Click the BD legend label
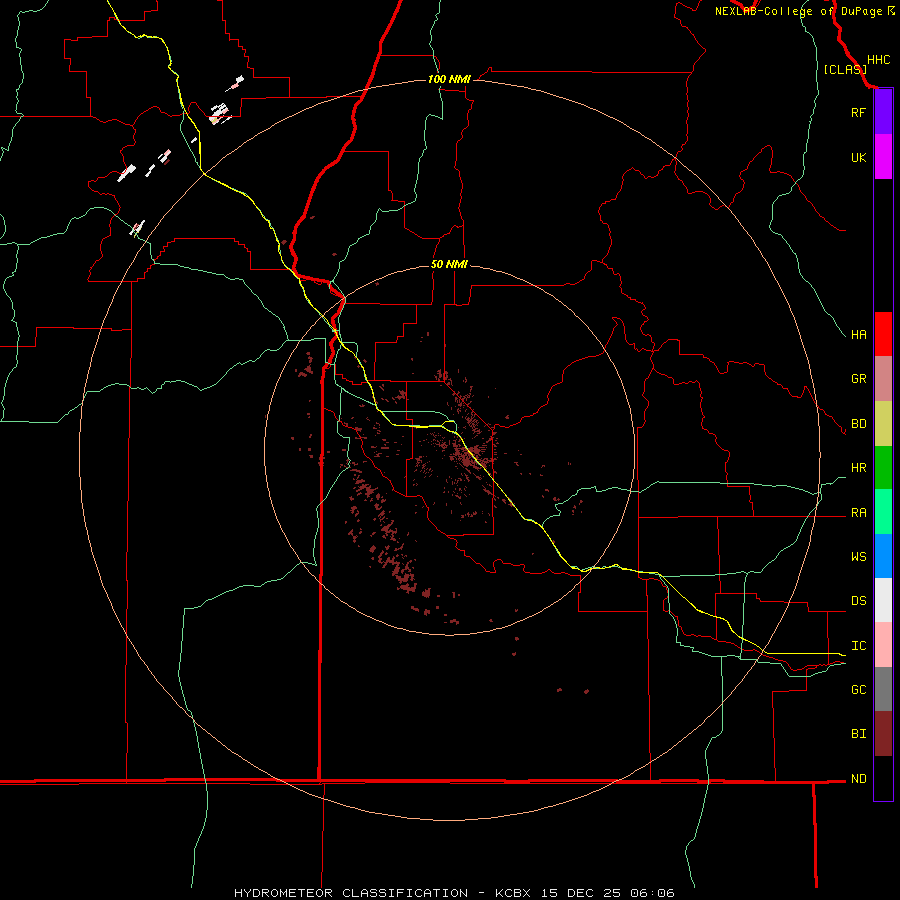The height and width of the screenshot is (900, 900). (x=859, y=424)
